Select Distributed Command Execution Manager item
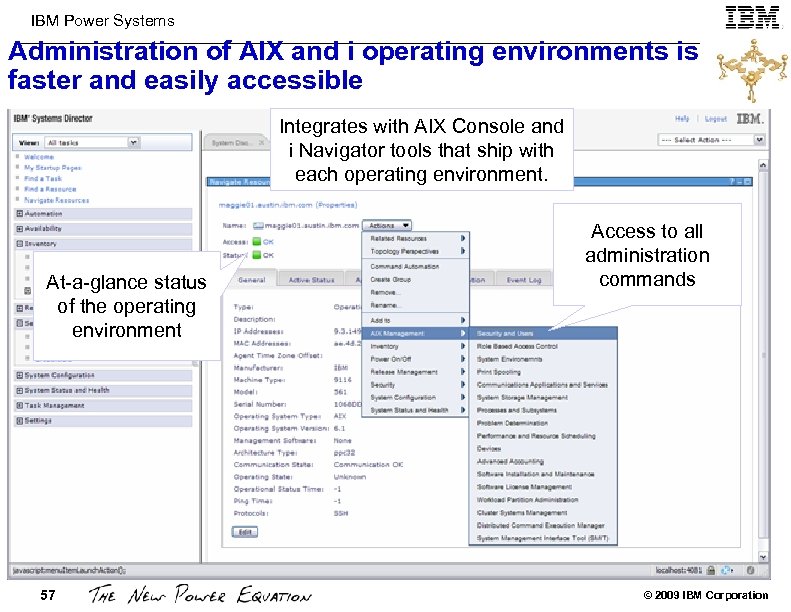791x612 pixels. 543,525
